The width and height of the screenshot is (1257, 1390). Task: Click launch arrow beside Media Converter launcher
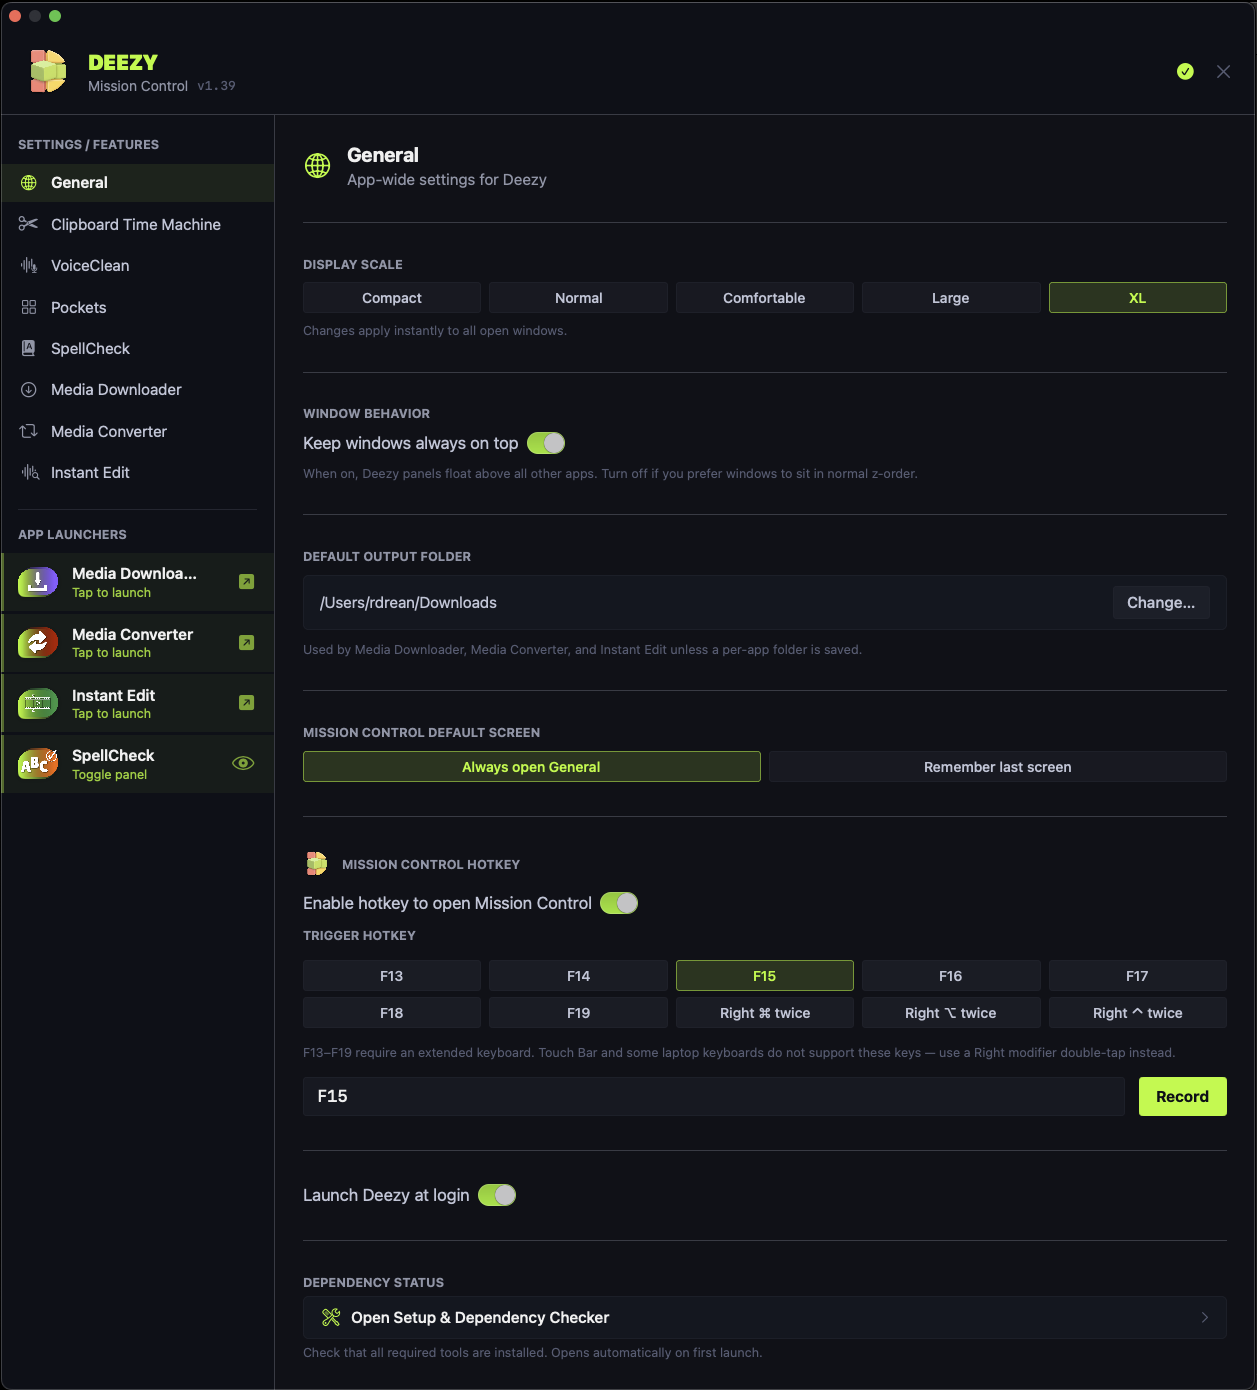coord(247,643)
